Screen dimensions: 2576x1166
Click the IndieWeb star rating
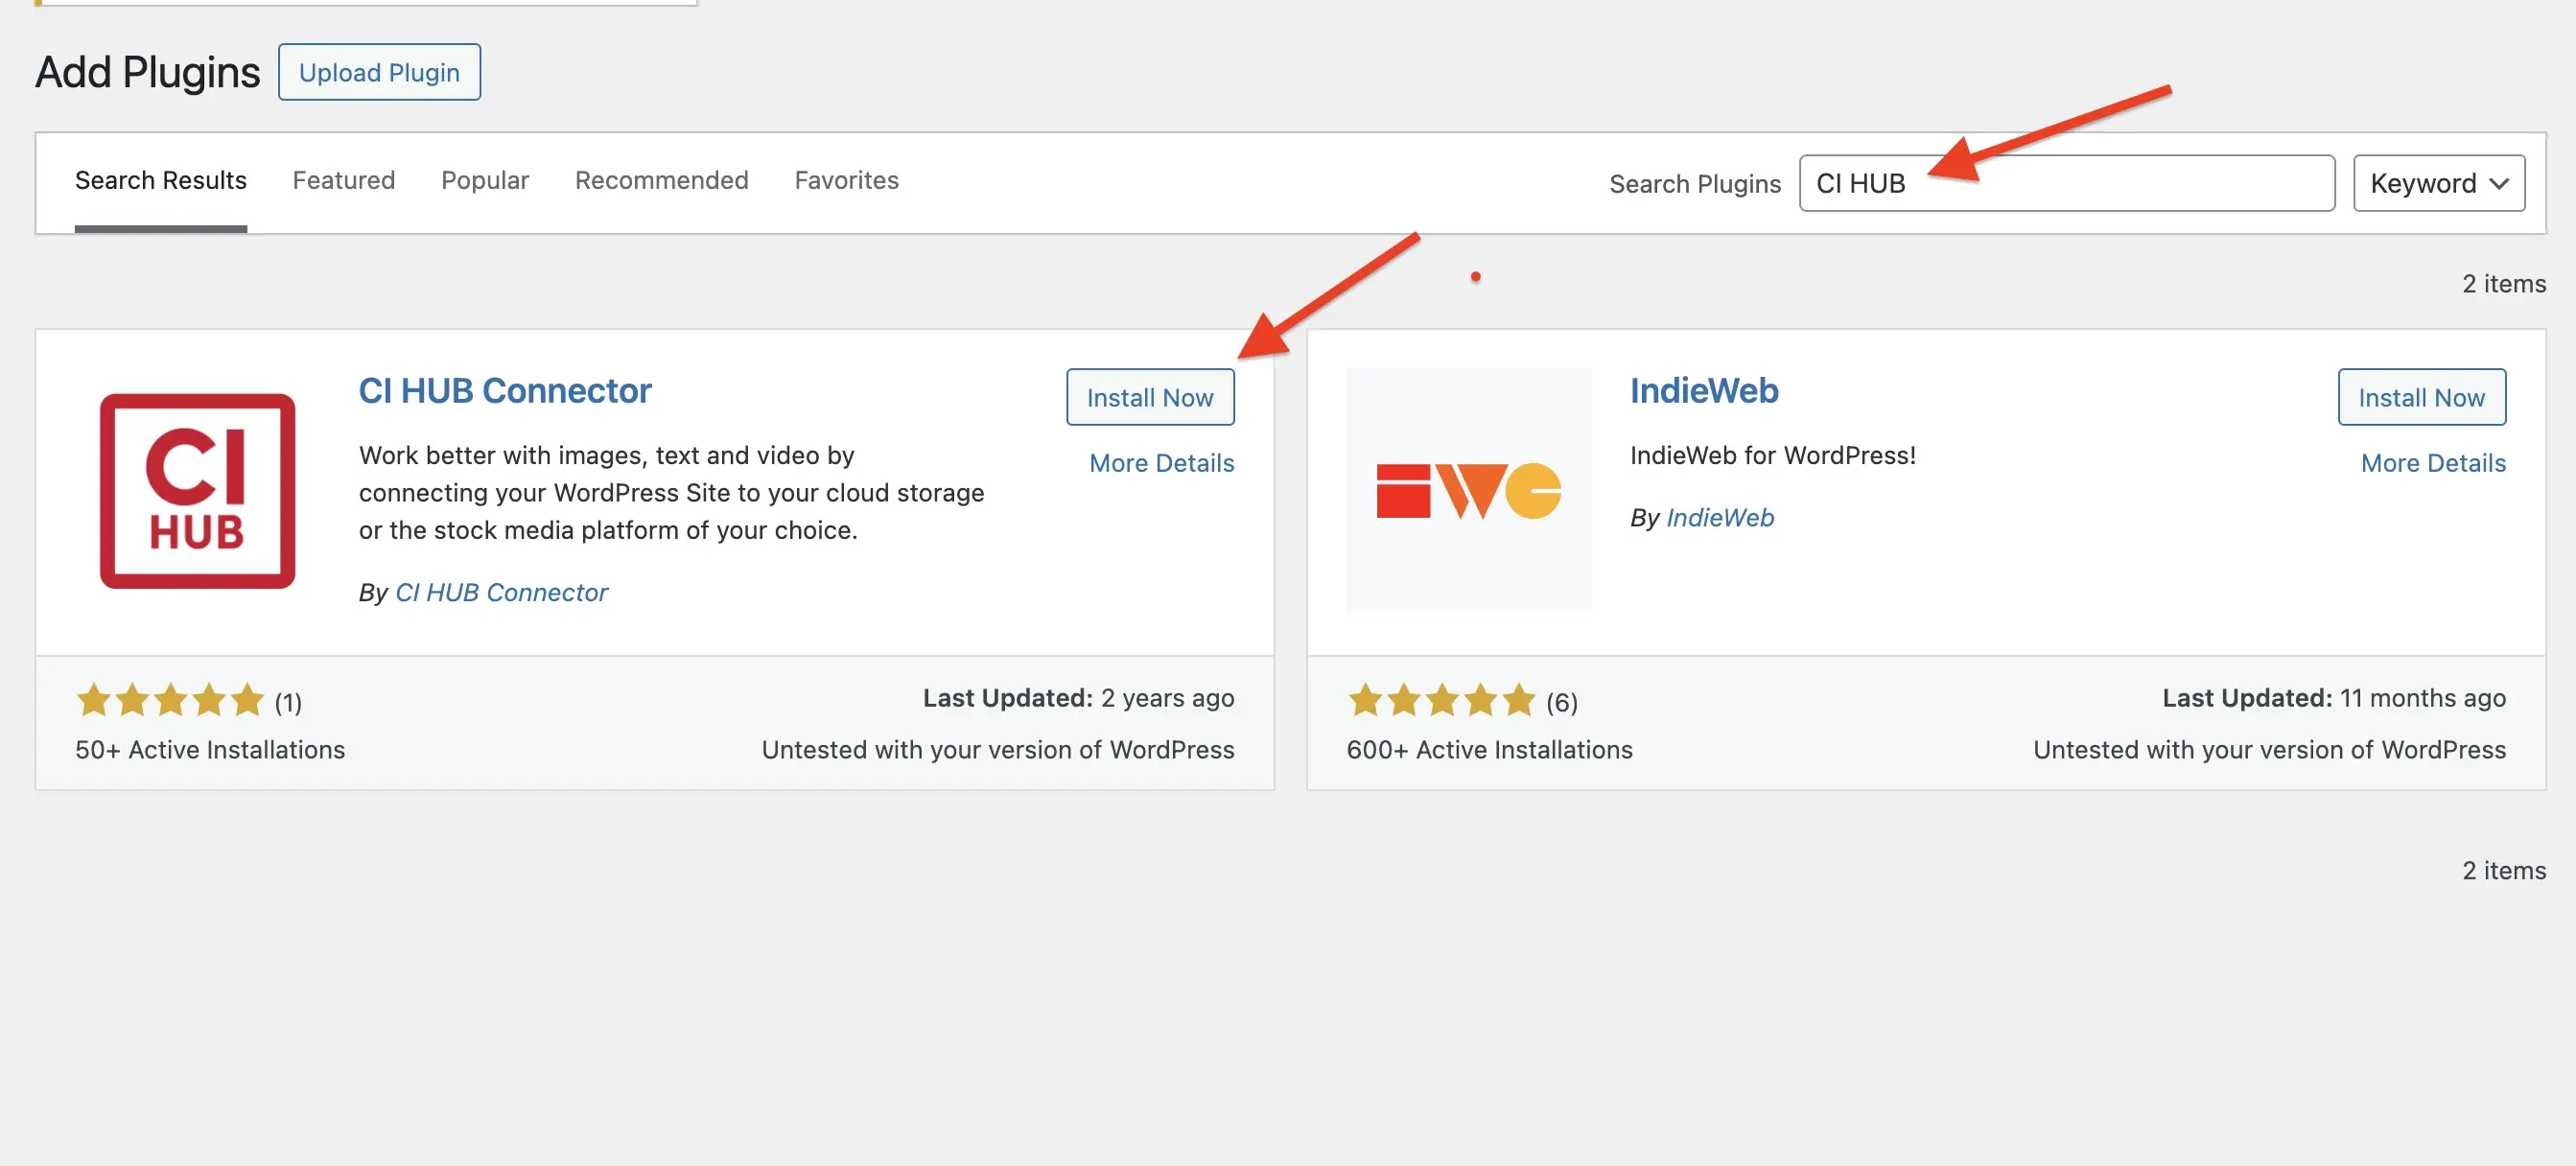click(1441, 700)
